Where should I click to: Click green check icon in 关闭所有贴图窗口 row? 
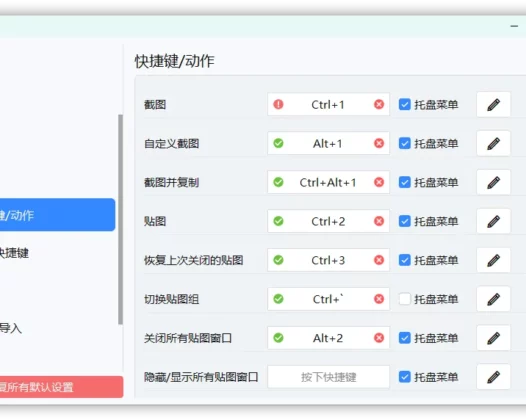[278, 338]
